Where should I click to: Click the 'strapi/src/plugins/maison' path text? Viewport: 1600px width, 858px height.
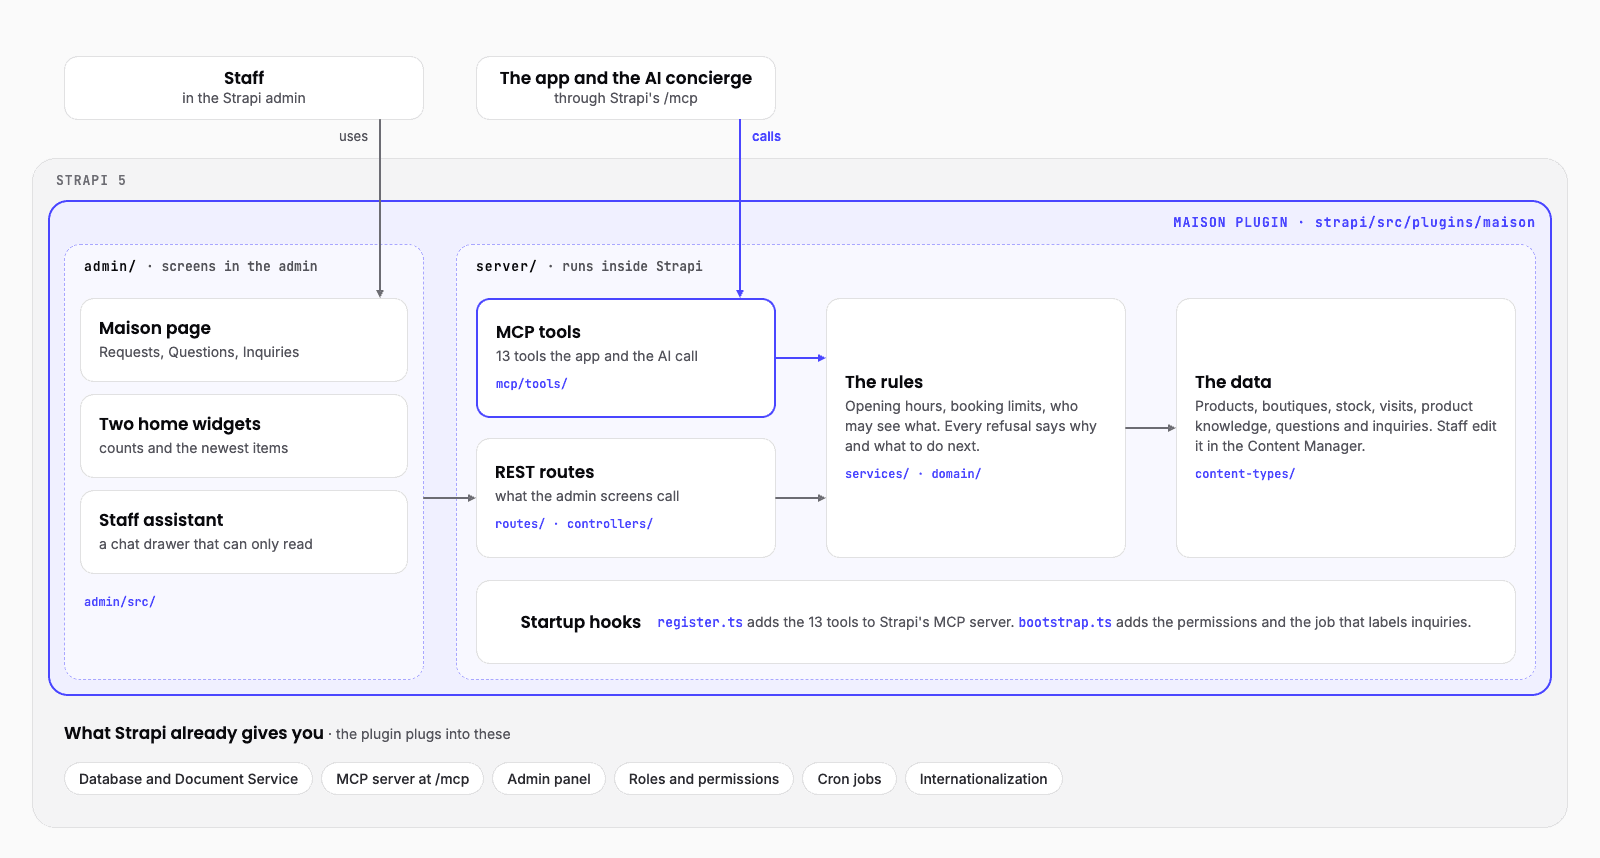point(1425,223)
